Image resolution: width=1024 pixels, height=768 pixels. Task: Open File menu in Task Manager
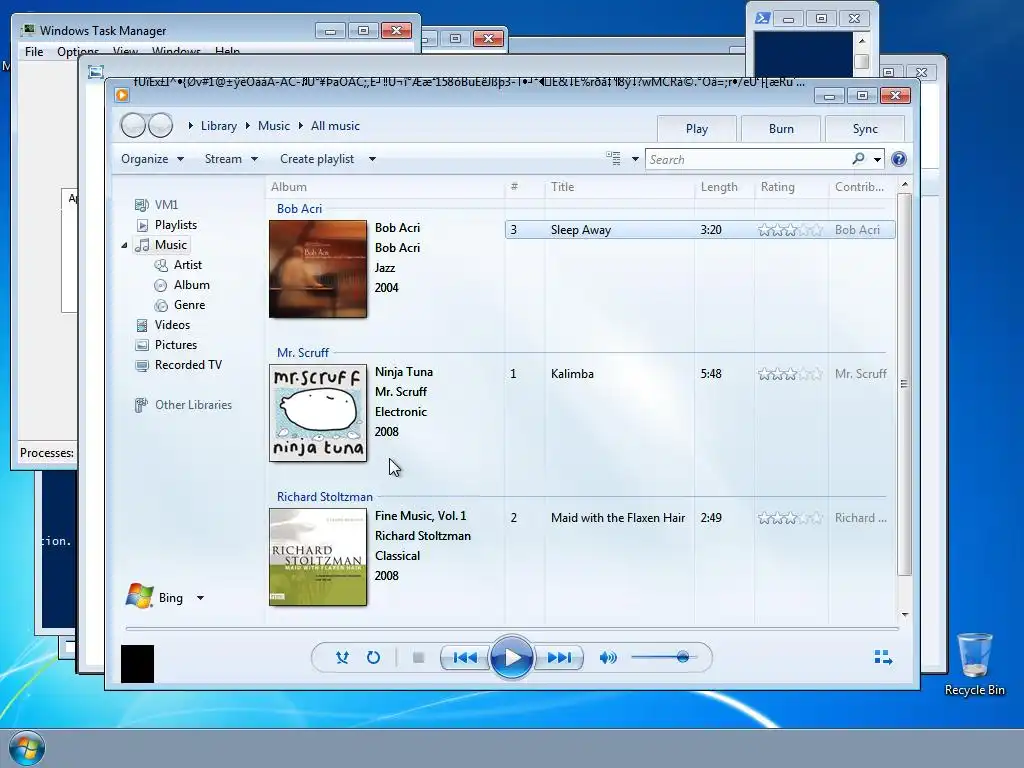tap(34, 52)
